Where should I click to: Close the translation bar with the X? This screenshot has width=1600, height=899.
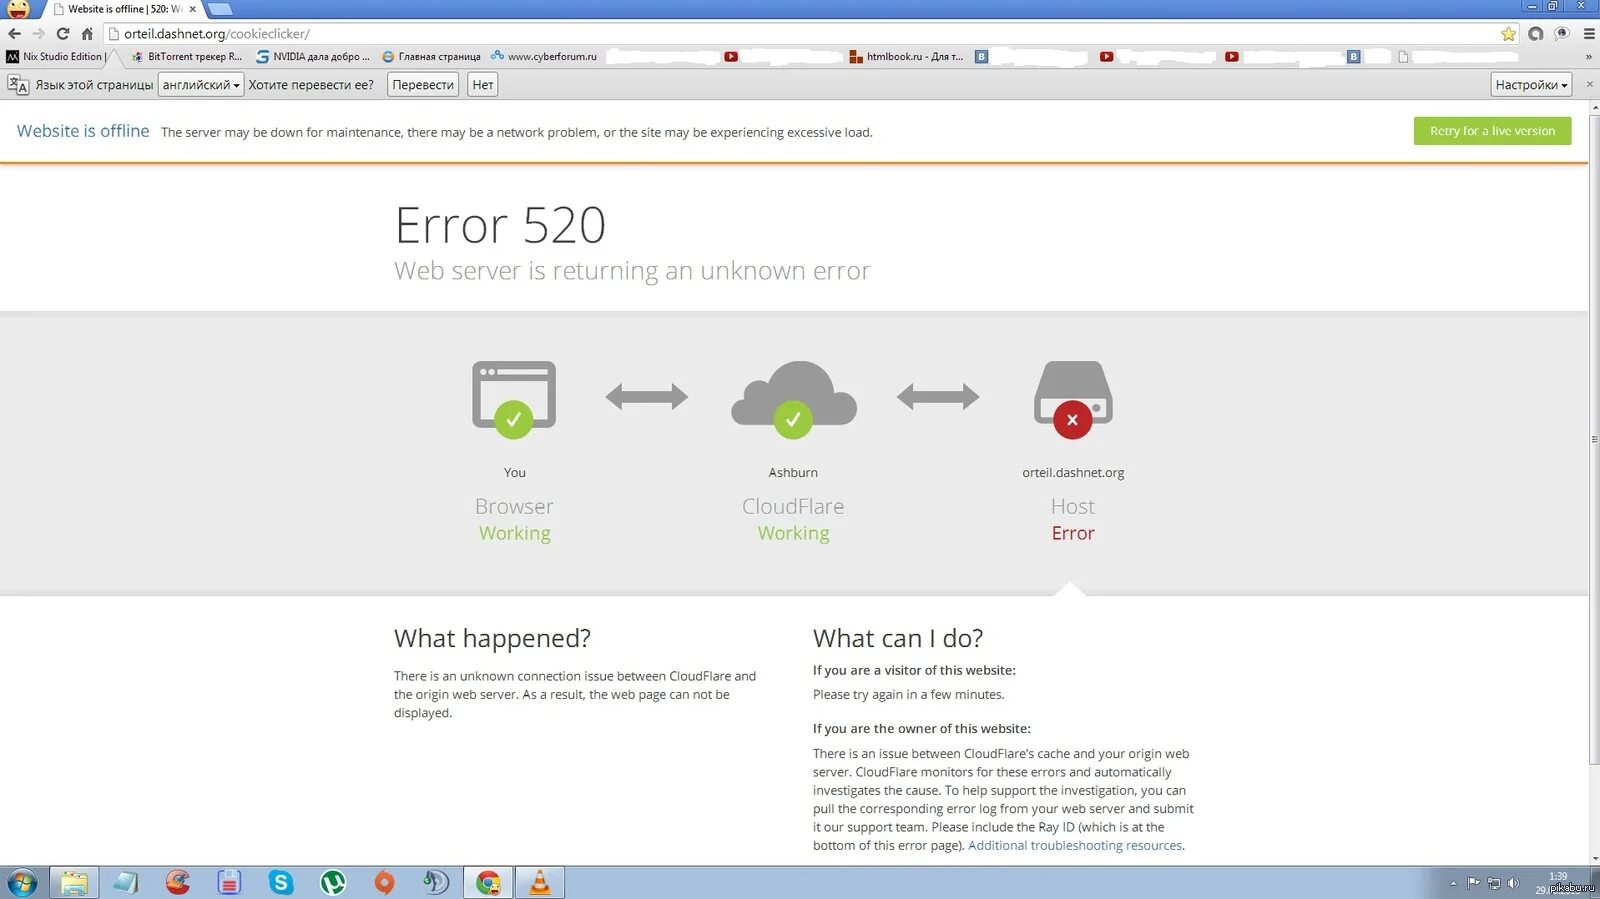click(1589, 84)
